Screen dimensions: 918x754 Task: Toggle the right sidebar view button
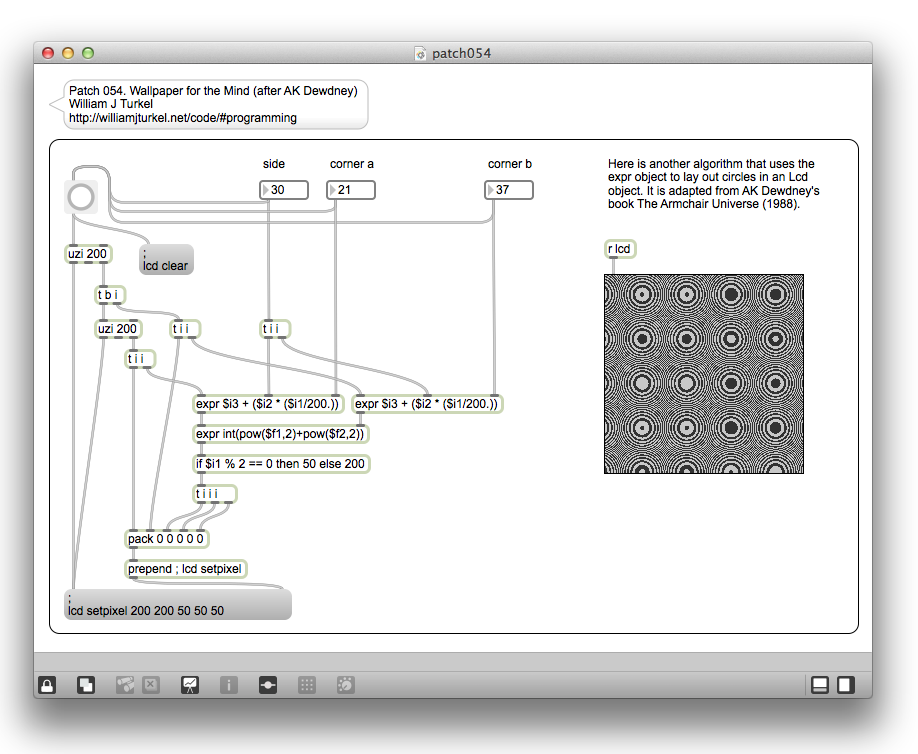[x=845, y=685]
